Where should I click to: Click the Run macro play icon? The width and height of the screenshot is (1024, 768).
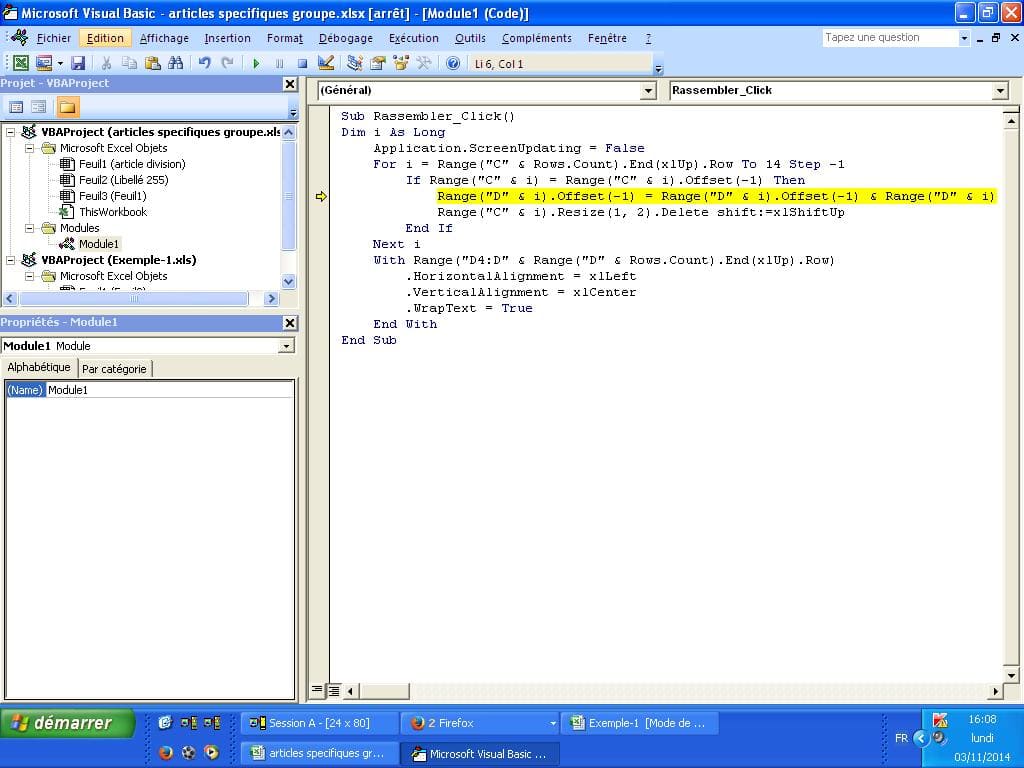tap(256, 63)
